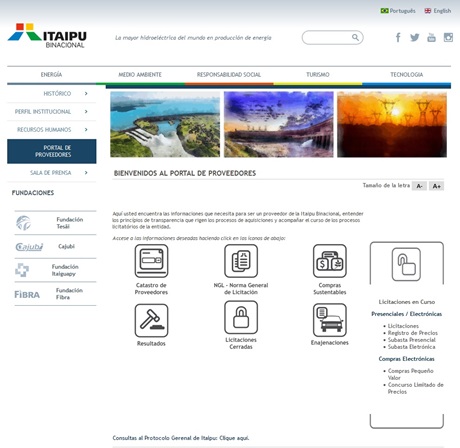The width and height of the screenshot is (460, 448).
Task: Open Compras Pequeño Valor link
Action: [410, 374]
